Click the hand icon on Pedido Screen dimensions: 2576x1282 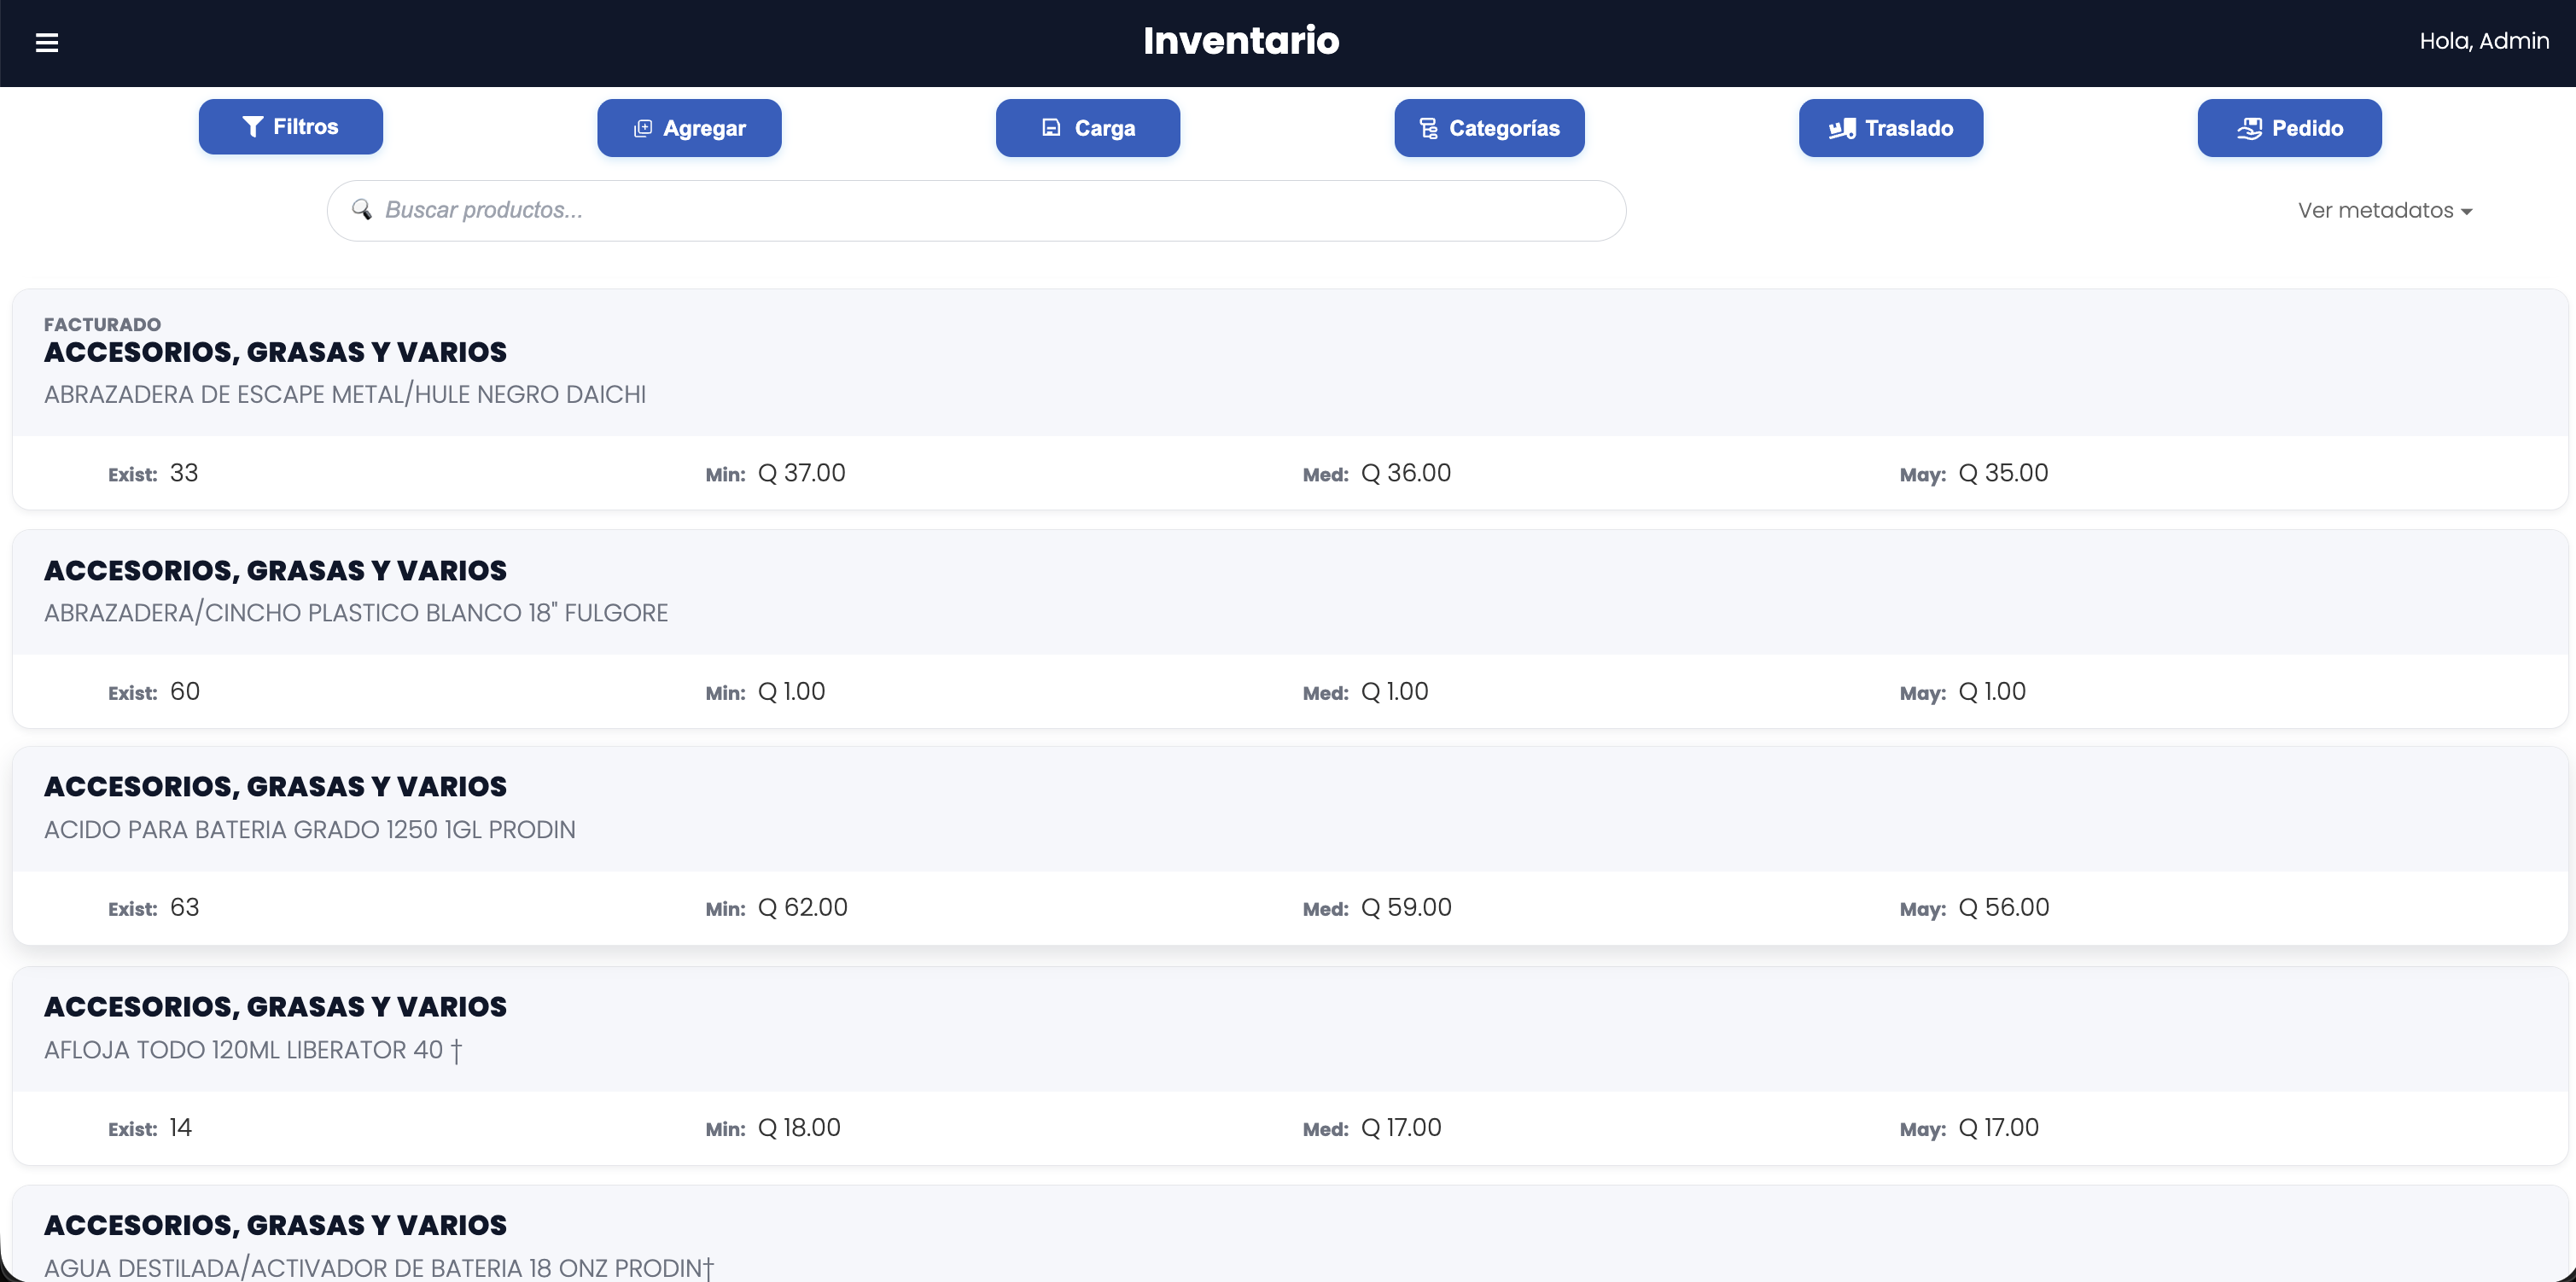click(2249, 128)
